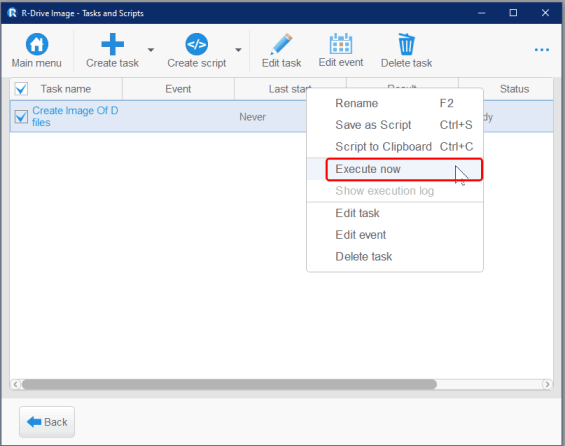Click the Edit task pencil icon
The image size is (565, 446).
click(x=281, y=44)
